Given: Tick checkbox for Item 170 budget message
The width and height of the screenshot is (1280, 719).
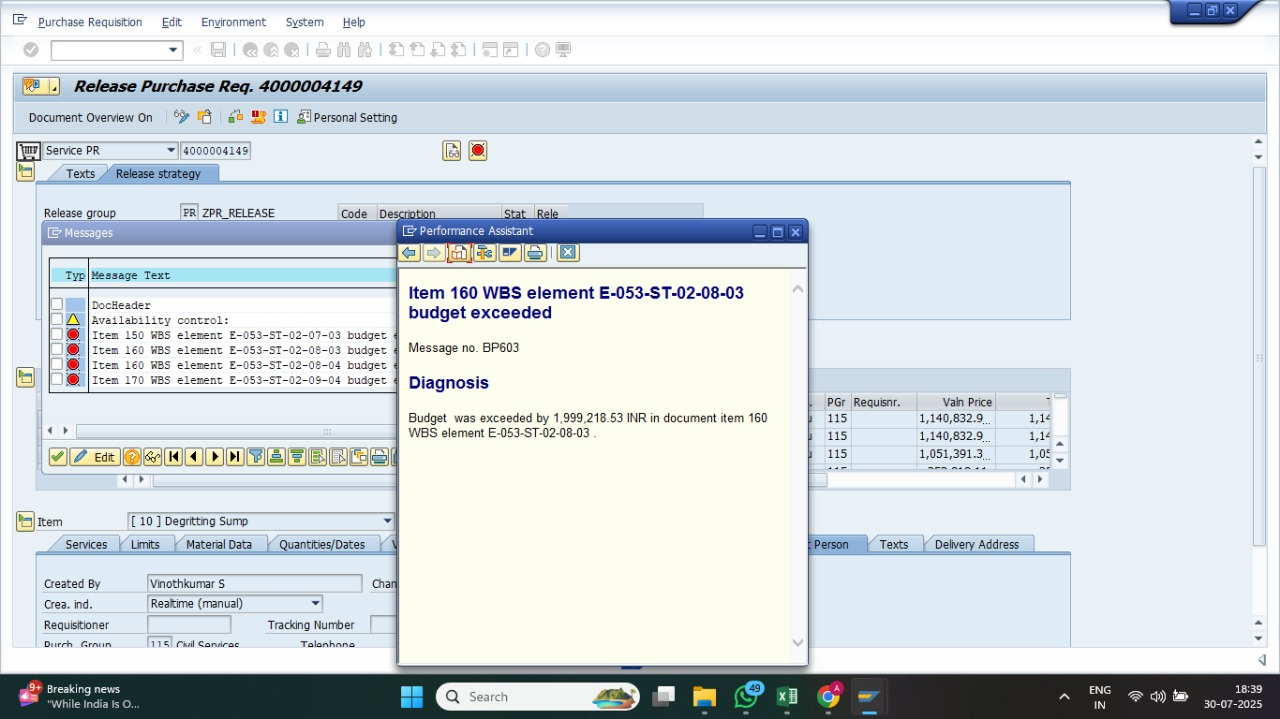Looking at the screenshot, I should (x=57, y=380).
